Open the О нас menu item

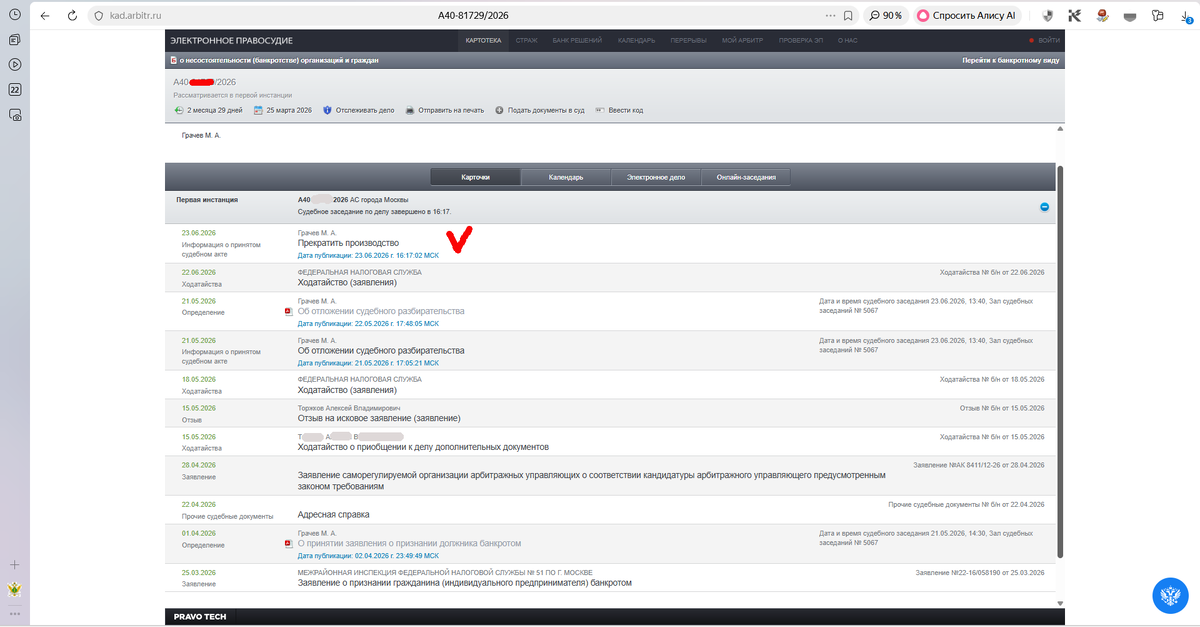tap(848, 40)
